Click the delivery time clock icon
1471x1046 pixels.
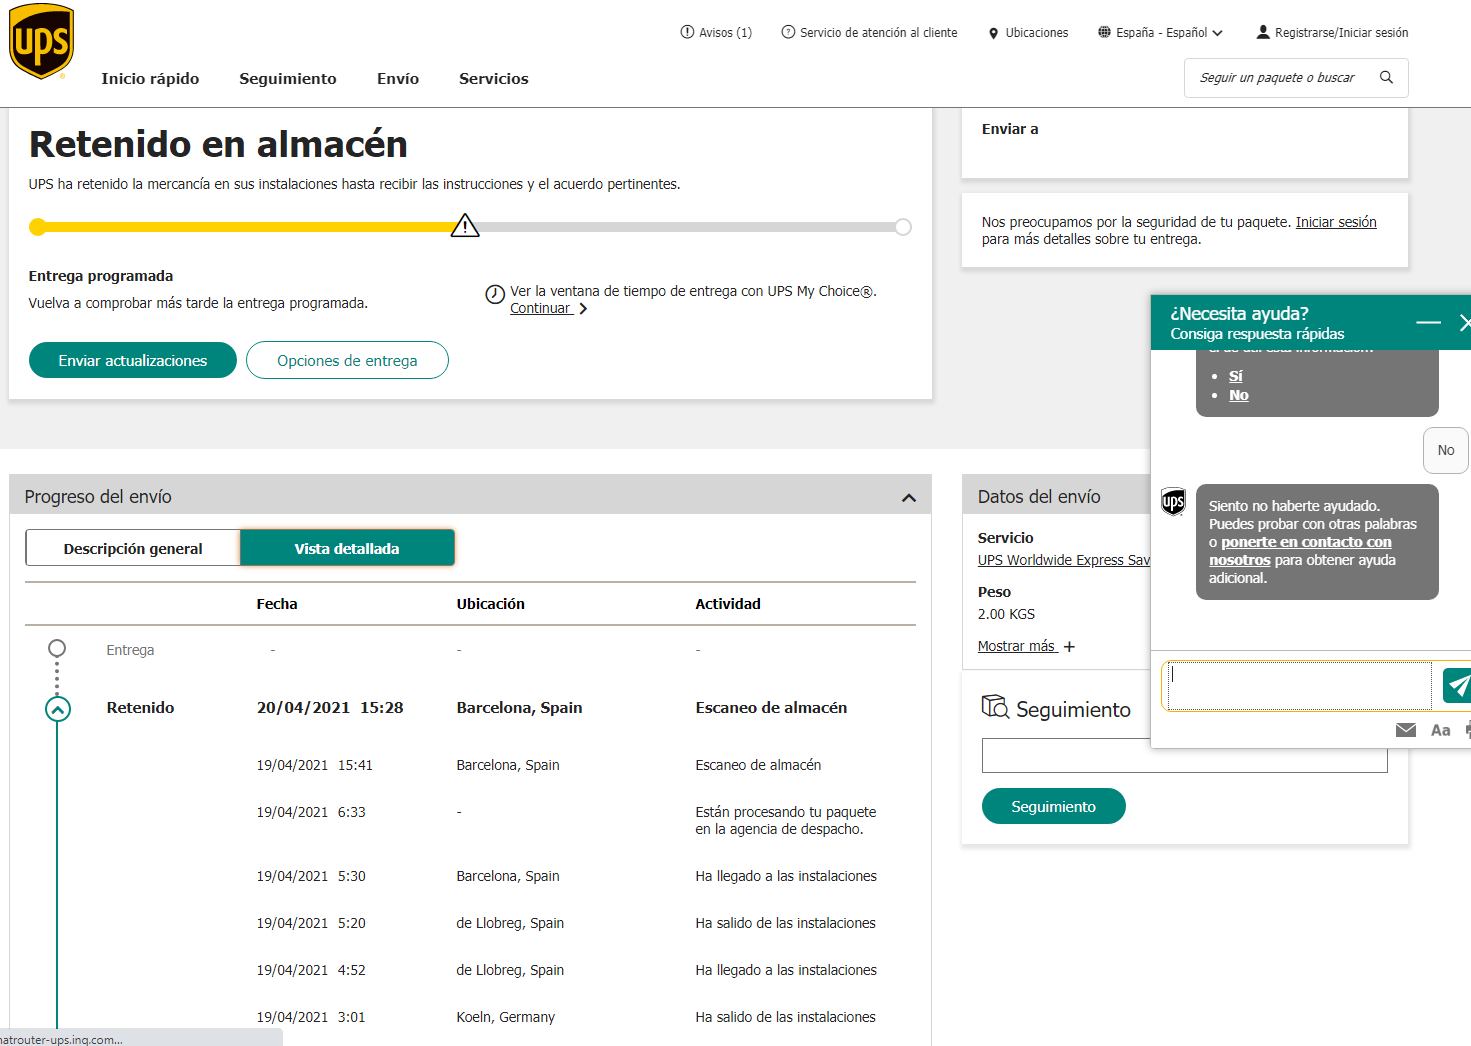point(495,294)
